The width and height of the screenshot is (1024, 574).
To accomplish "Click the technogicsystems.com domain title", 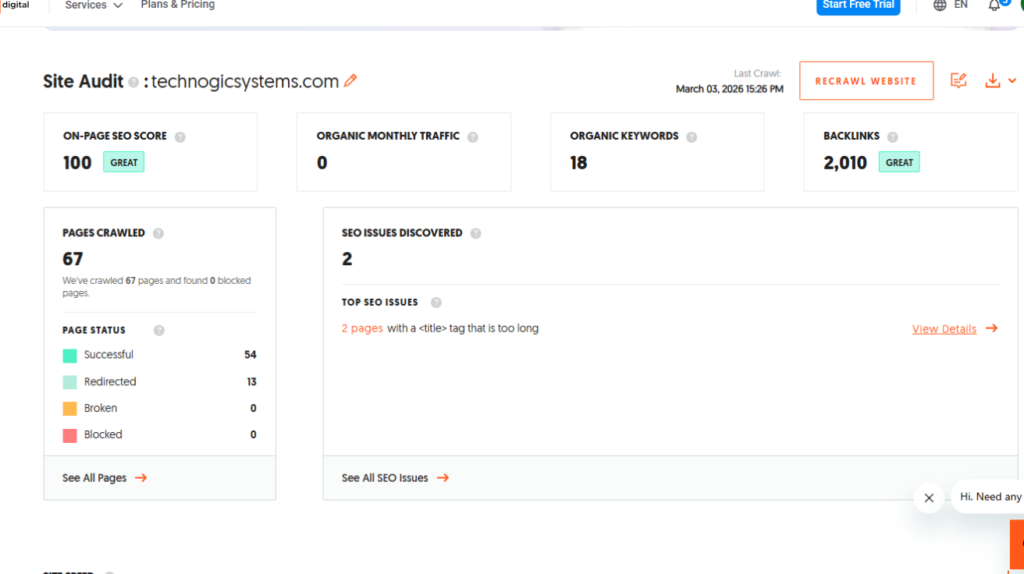I will 245,82.
